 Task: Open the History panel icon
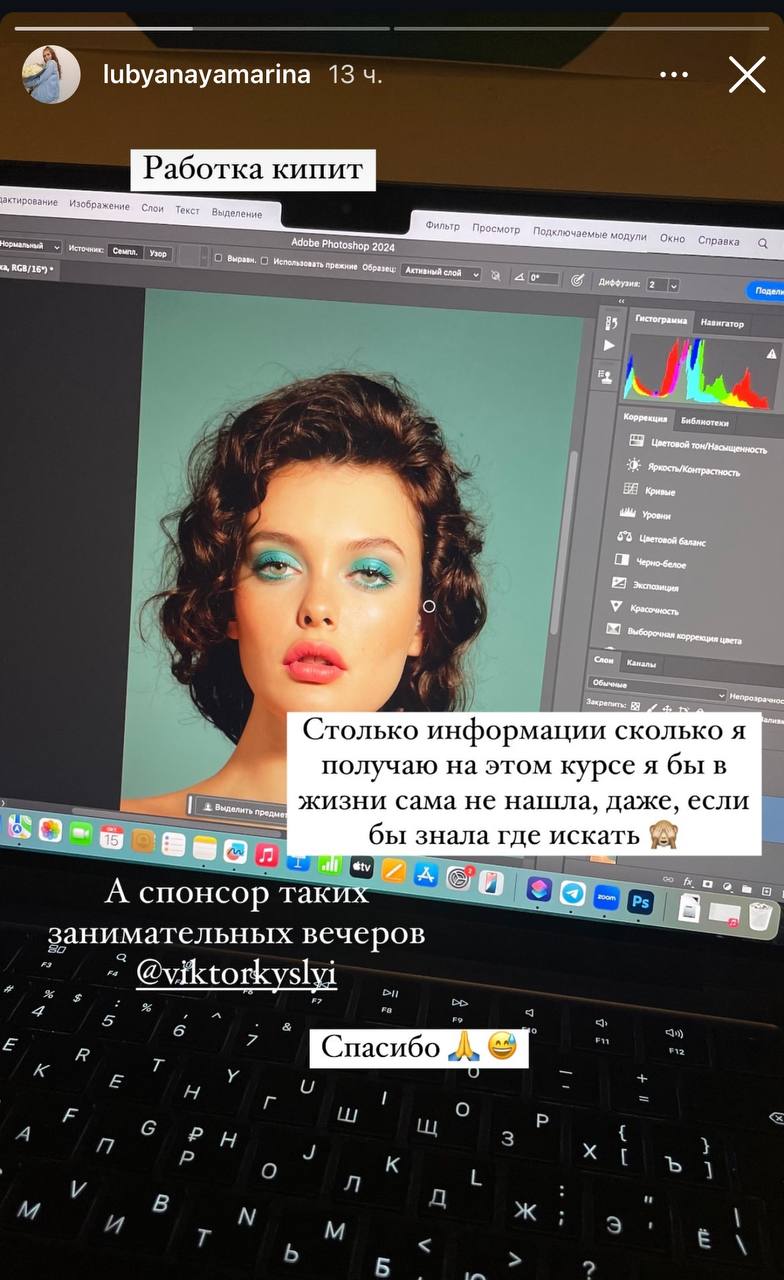[x=610, y=323]
